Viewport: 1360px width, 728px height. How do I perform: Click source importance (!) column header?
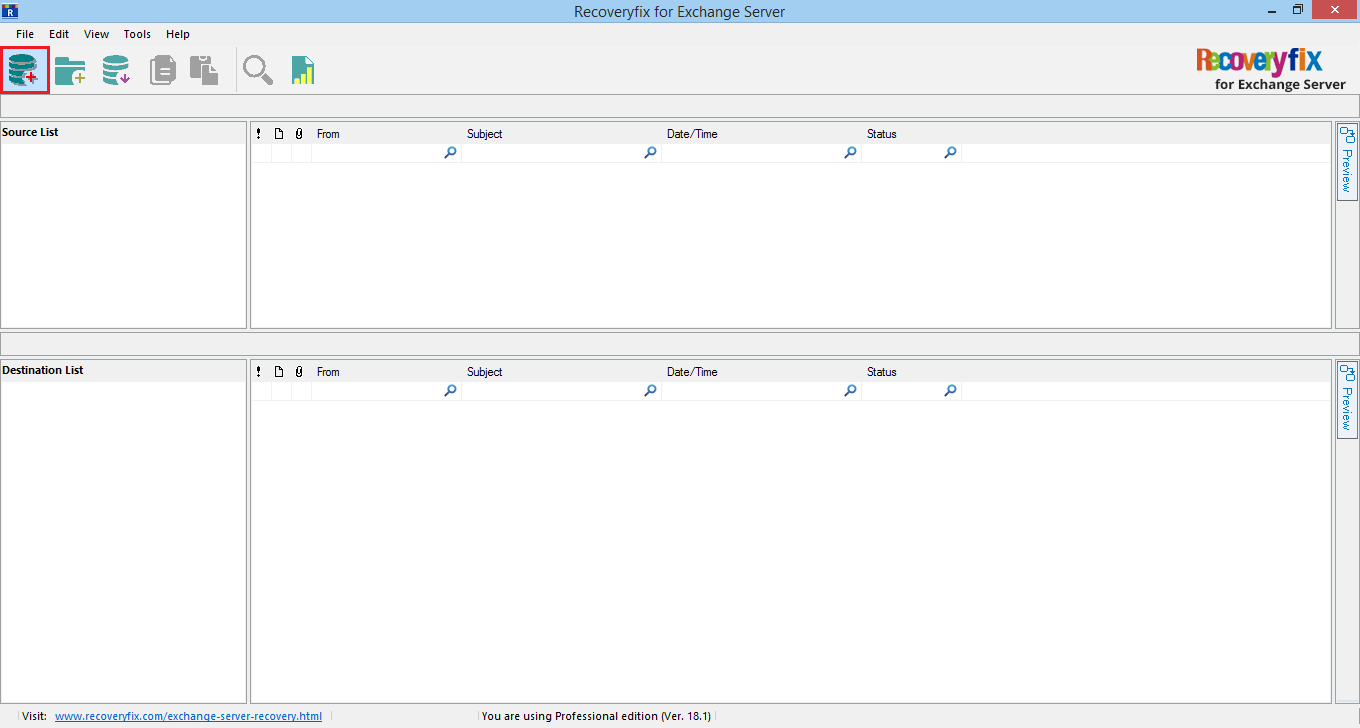[x=259, y=134]
